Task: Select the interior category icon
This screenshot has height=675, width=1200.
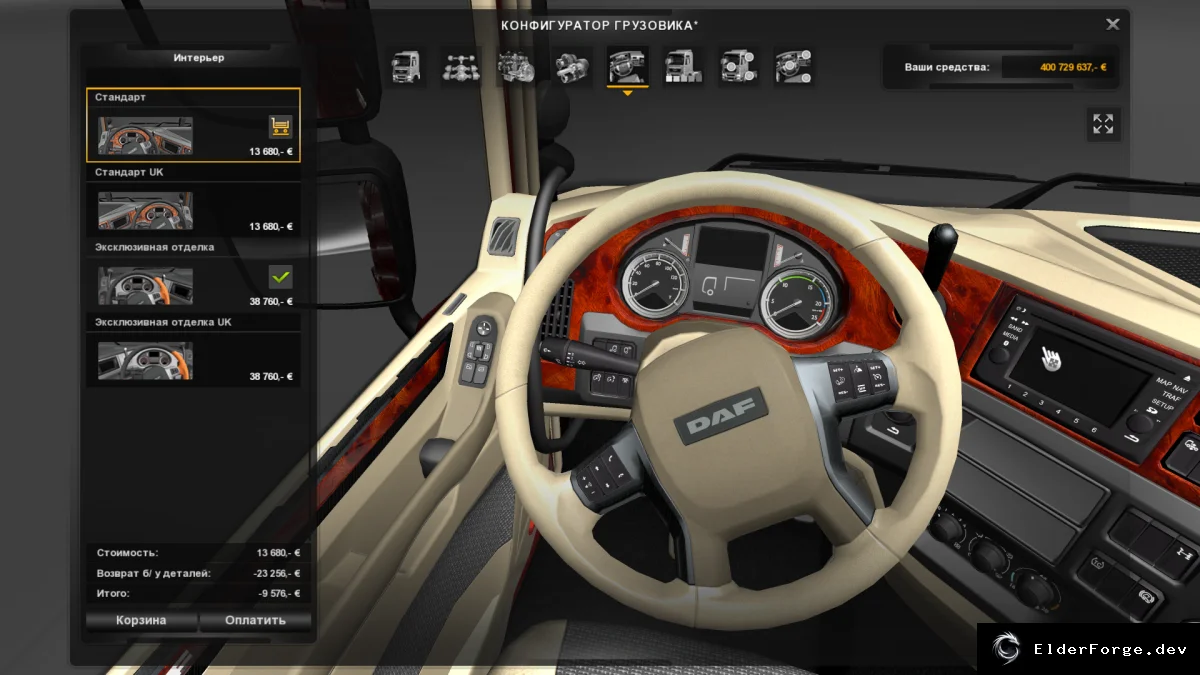Action: tap(628, 67)
